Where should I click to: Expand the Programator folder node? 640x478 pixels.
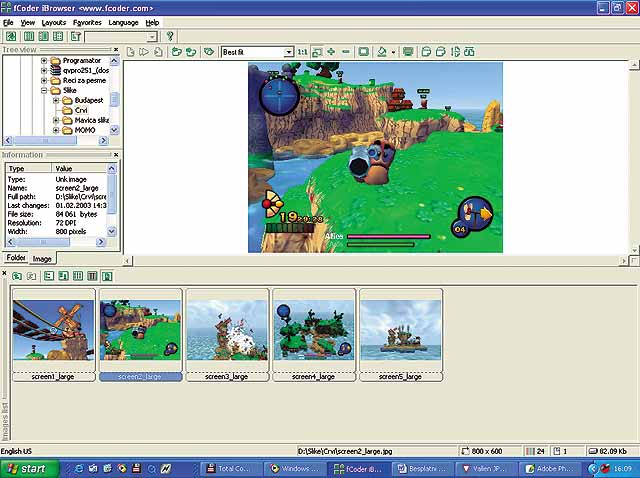(x=44, y=61)
